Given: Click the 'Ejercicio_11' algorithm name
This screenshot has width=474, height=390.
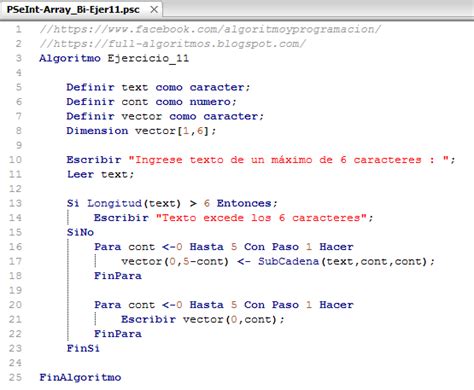Looking at the screenshot, I should click(148, 59).
